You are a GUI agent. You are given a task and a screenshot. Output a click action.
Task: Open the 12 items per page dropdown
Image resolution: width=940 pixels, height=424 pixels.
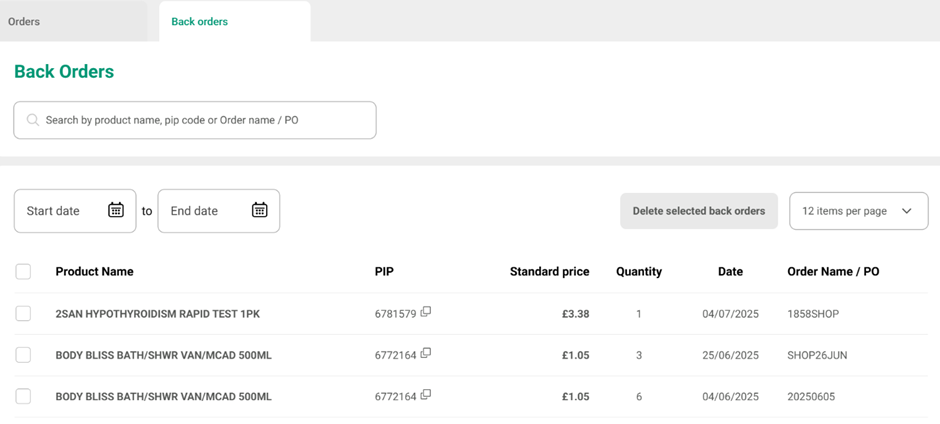pyautogui.click(x=858, y=211)
